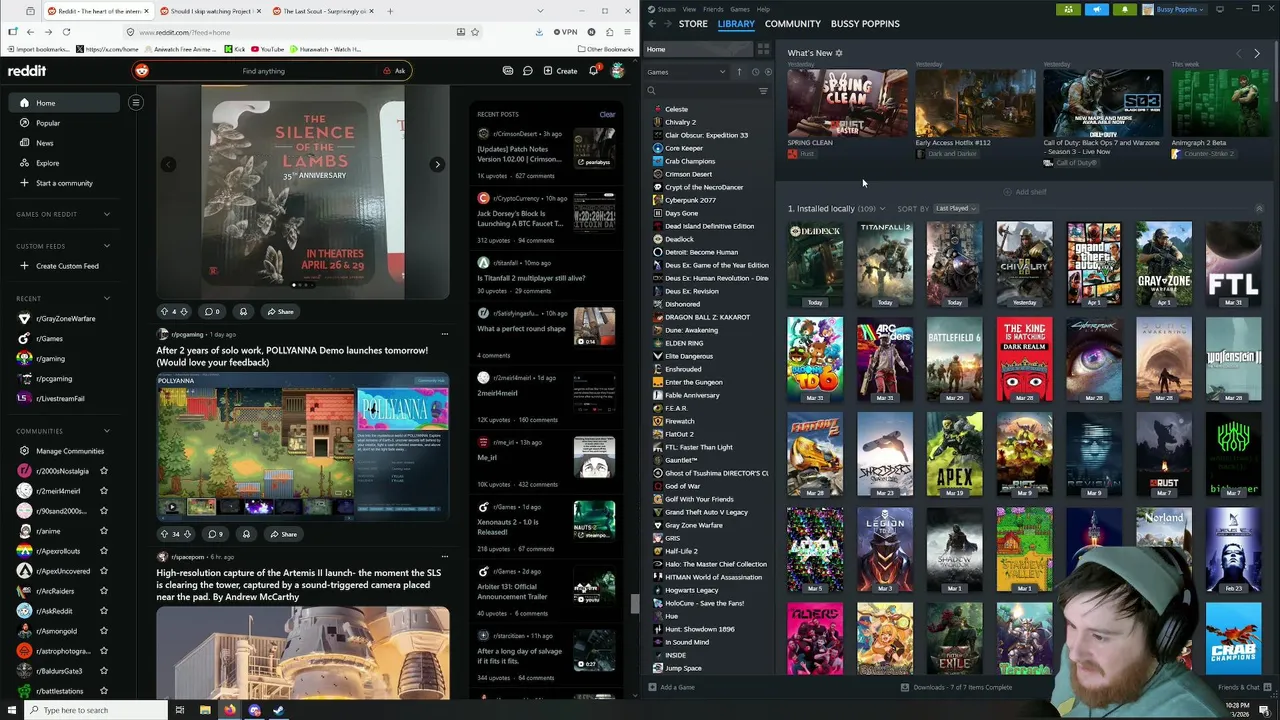The image size is (1280, 720).
Task: Next image in Silence of the Lambs post
Action: coord(437,164)
